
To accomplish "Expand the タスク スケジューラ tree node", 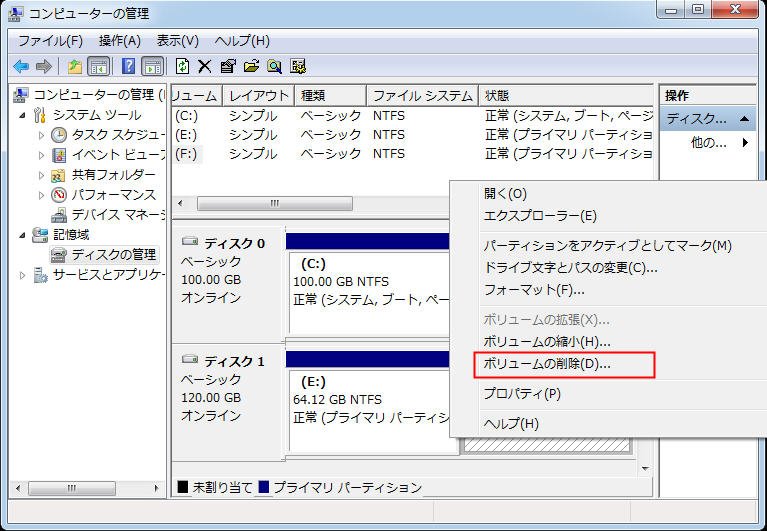I will [x=41, y=135].
